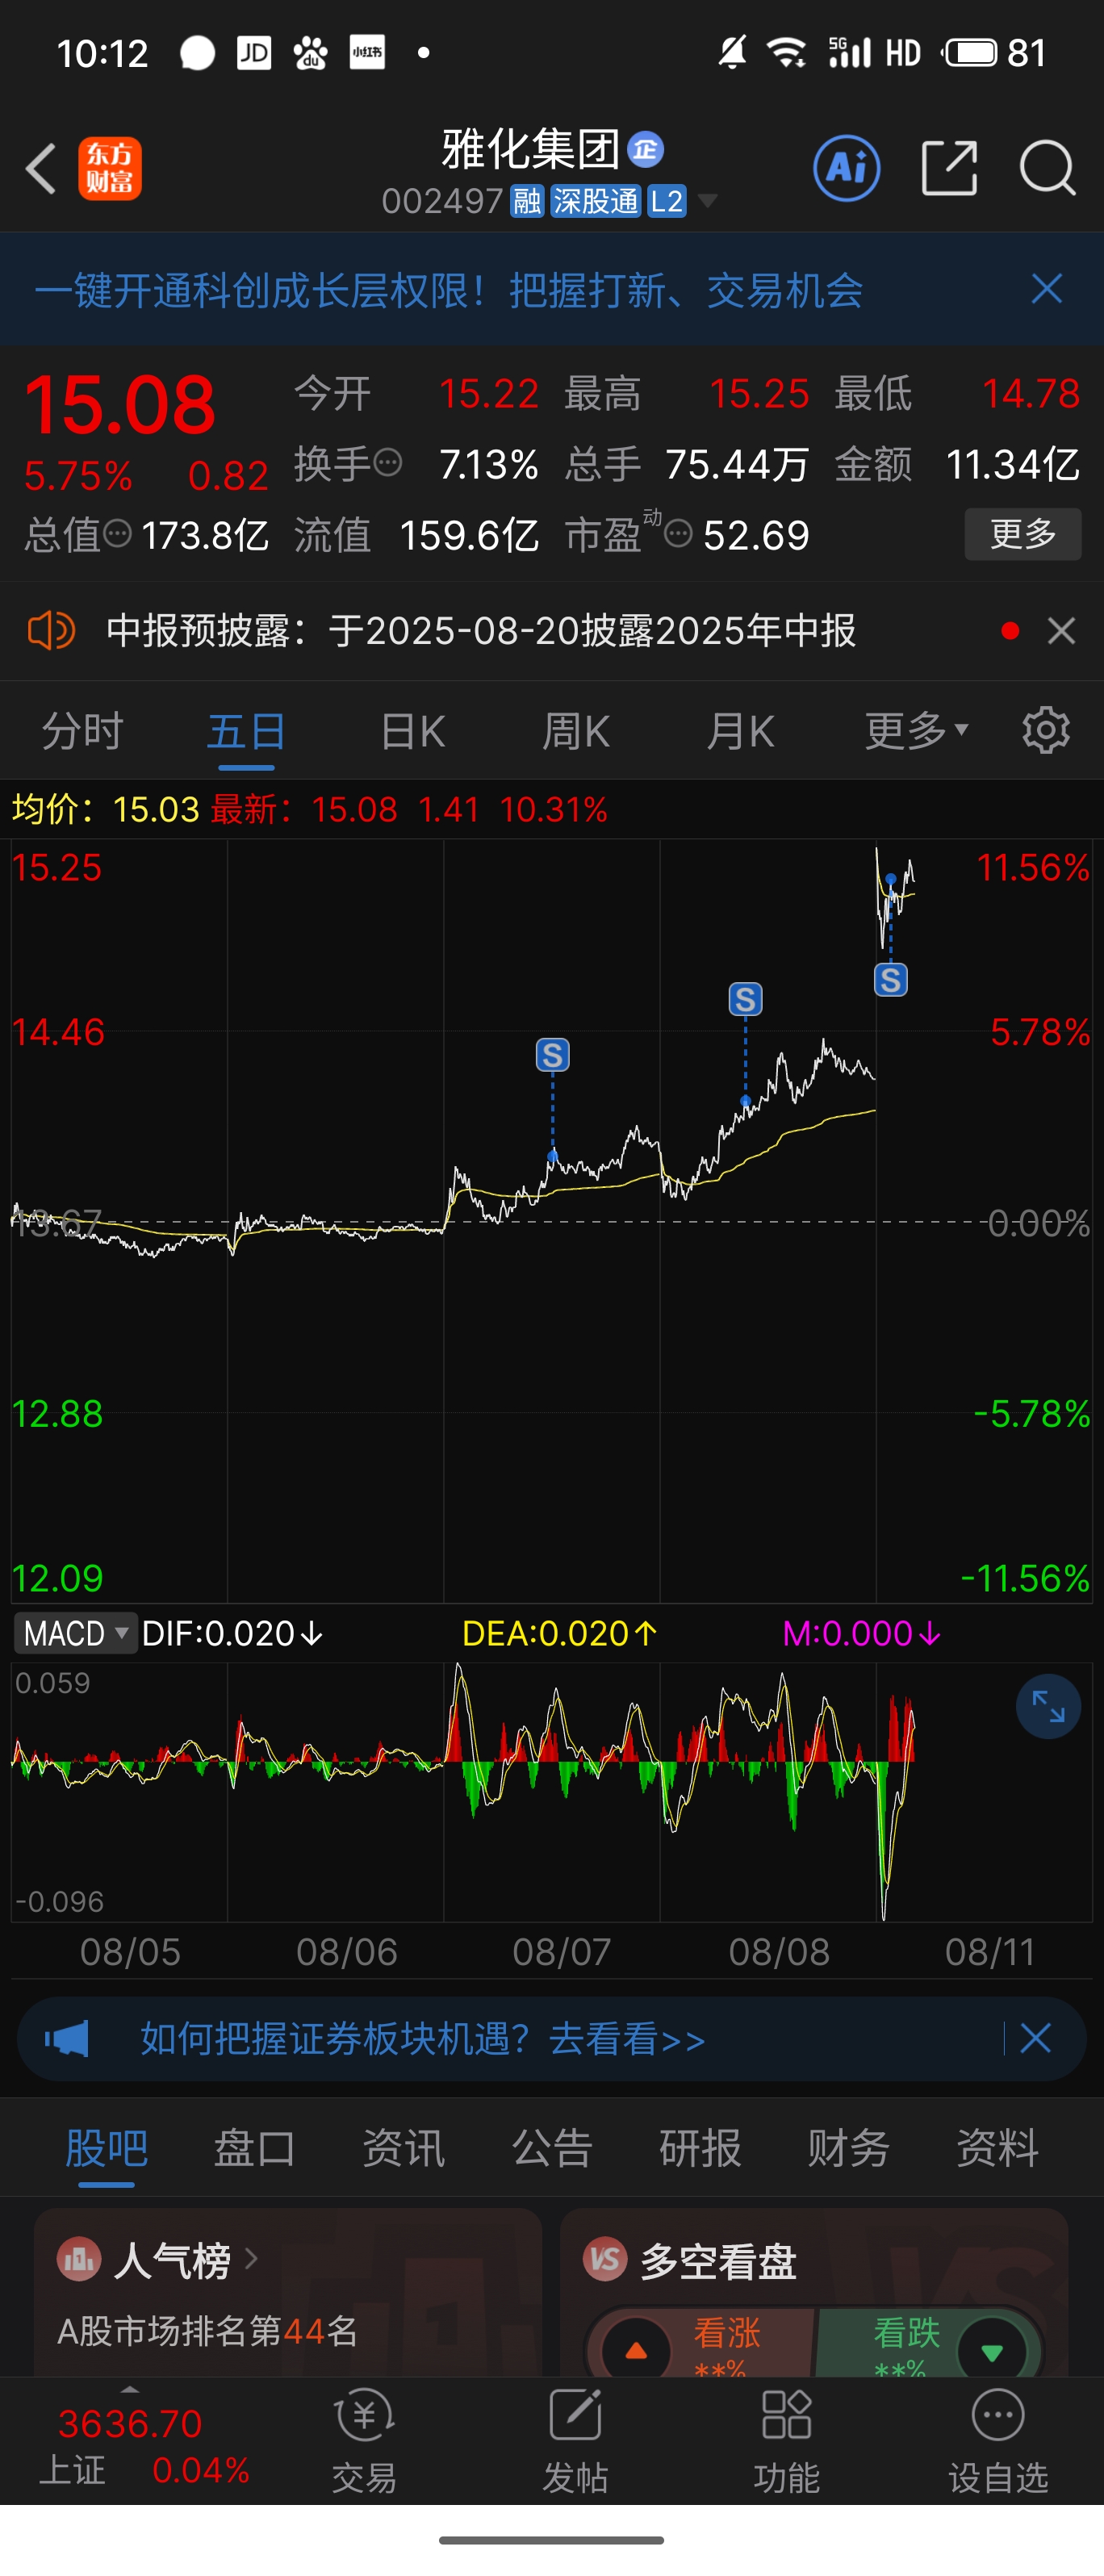Screen dimensions: 1104x2576
Task: Tap the DEA:0.020 value
Action: tap(559, 1633)
